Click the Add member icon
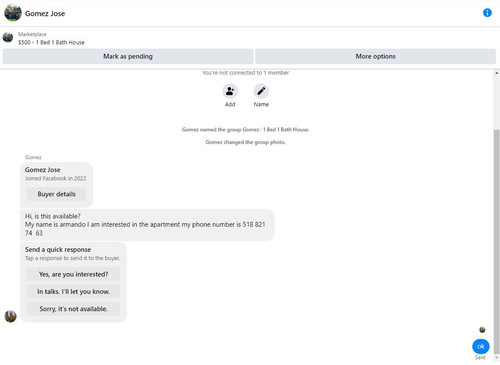Screen dimensions: 500x365 coord(230,91)
